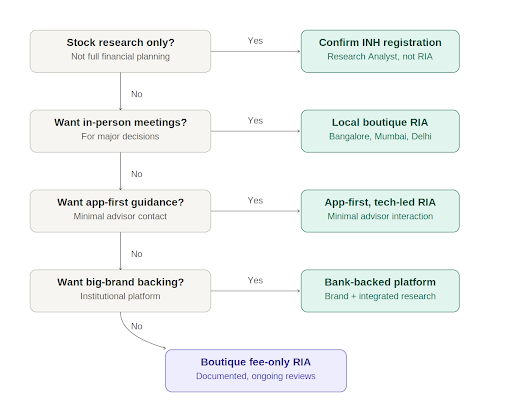The width and height of the screenshot is (512, 404).
Task: Click the 'Confirm INH registration' outcome box
Action: (x=380, y=51)
